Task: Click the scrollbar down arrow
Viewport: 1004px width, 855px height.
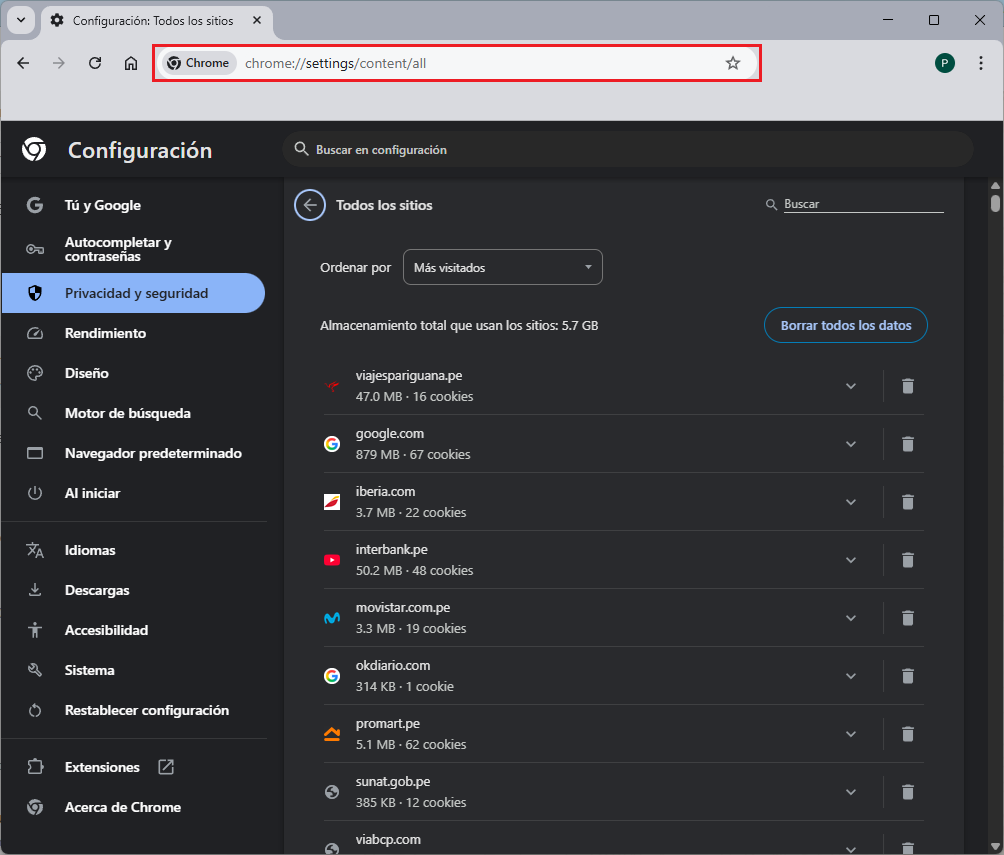Action: click(995, 847)
